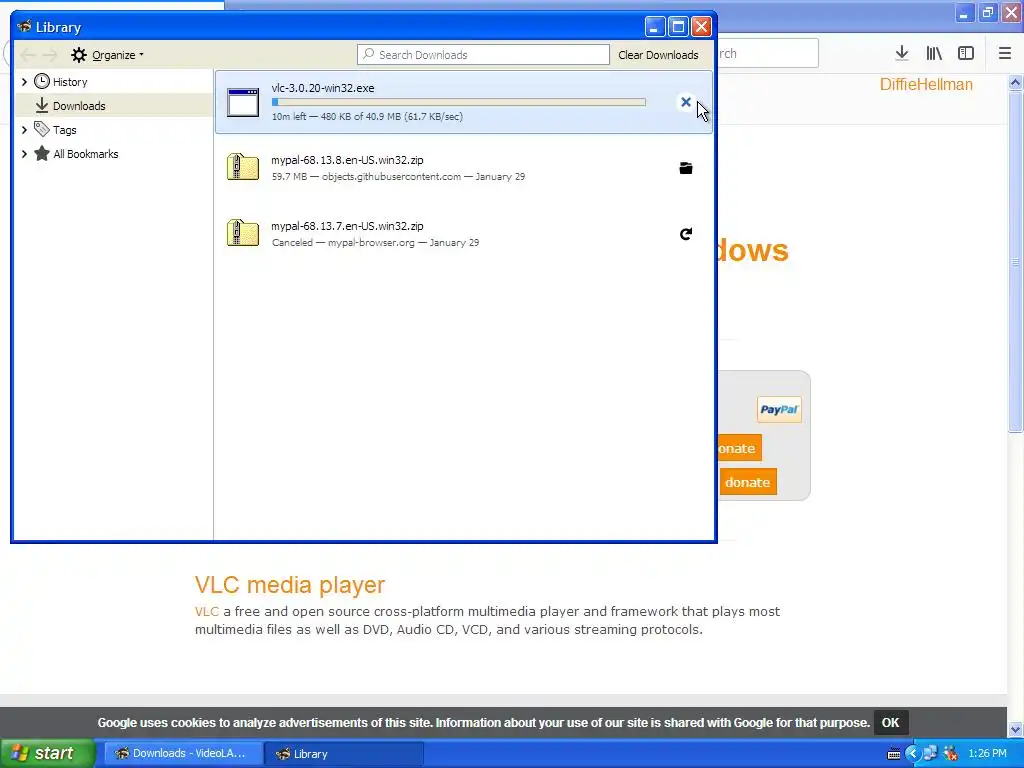Select Downloads in the Library sidebar

(x=79, y=106)
